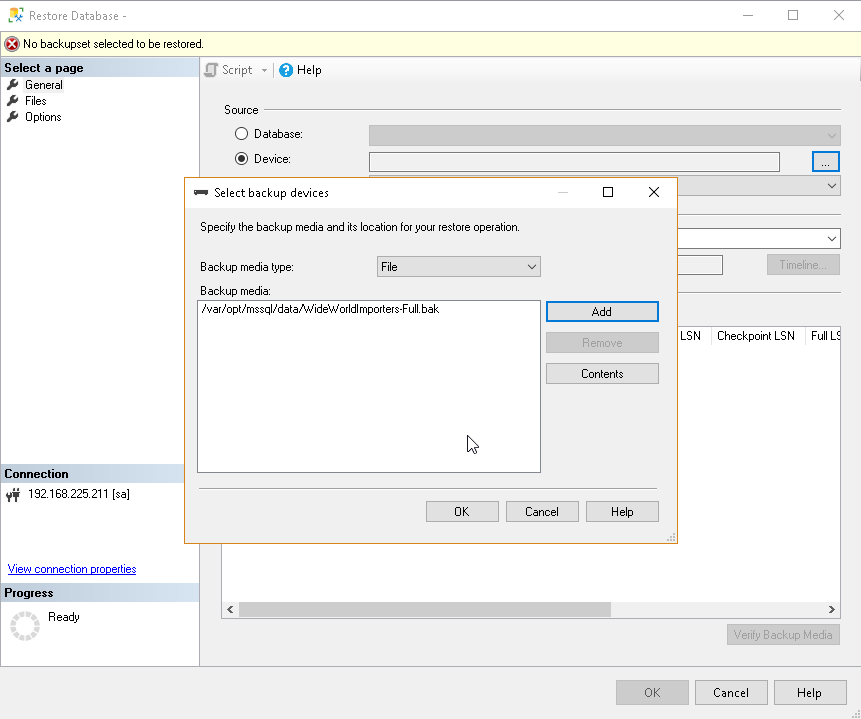This screenshot has height=719, width=861.
Task: Close the Select backup devices dialog
Action: 653,192
